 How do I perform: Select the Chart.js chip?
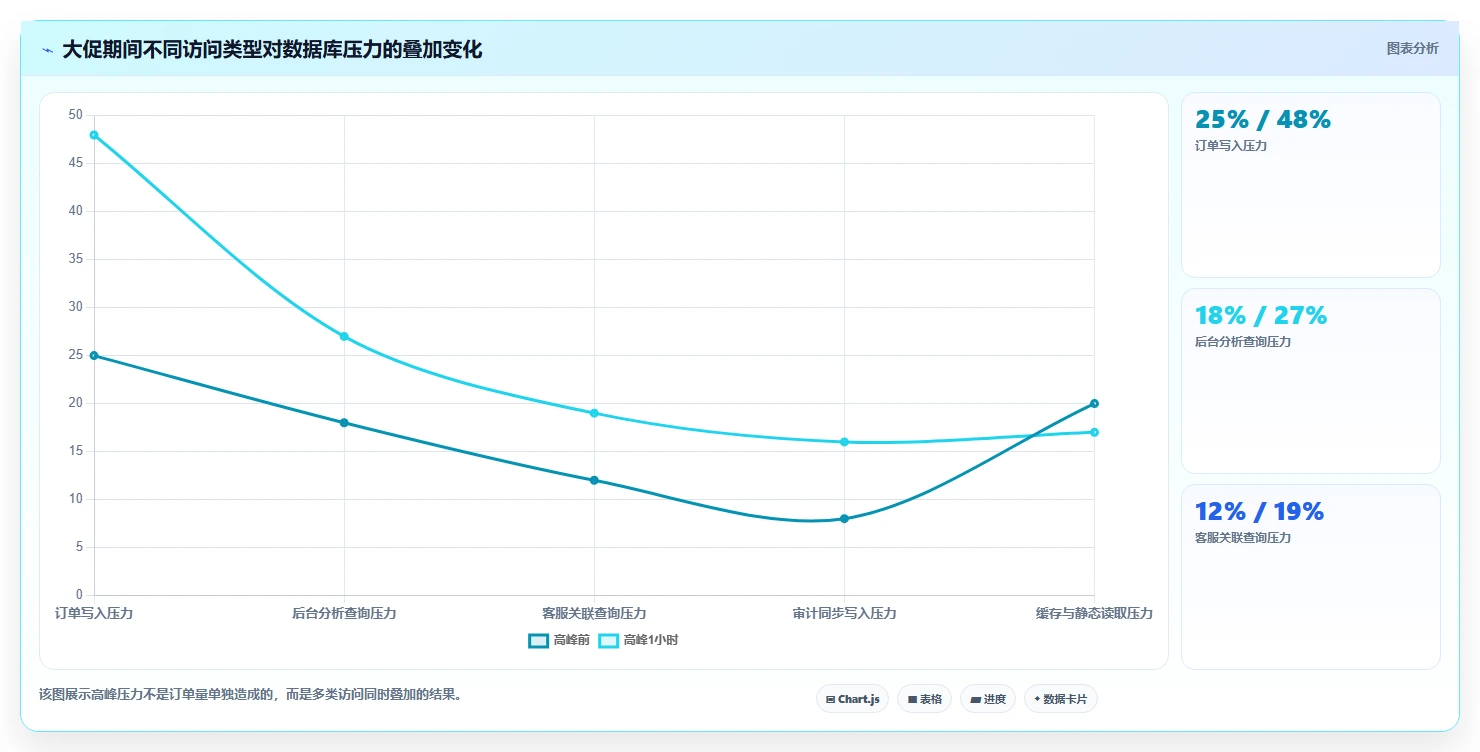coord(852,699)
